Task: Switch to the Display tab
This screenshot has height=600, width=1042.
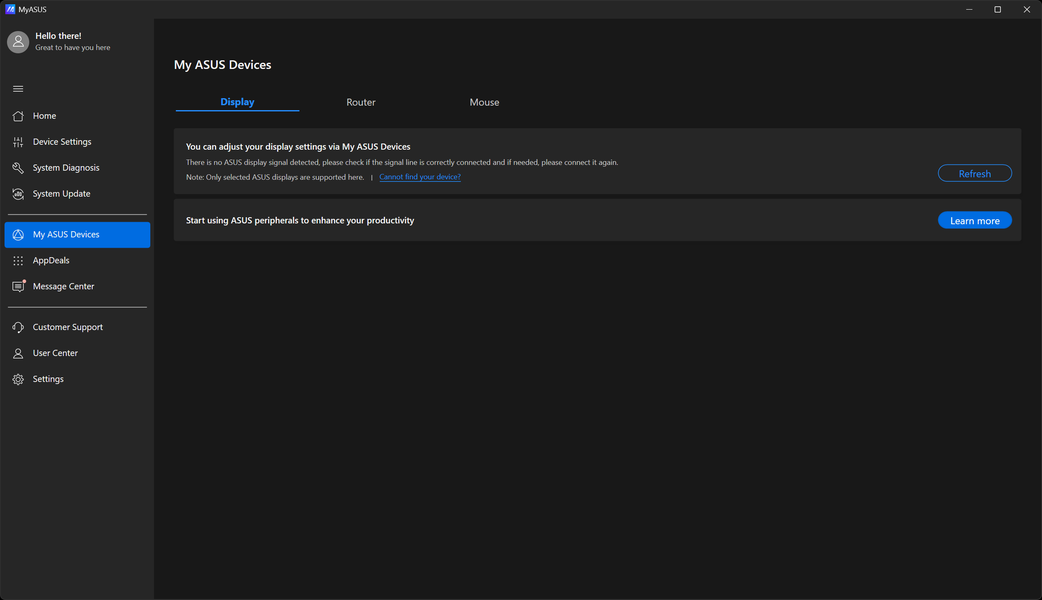Action: click(x=237, y=102)
